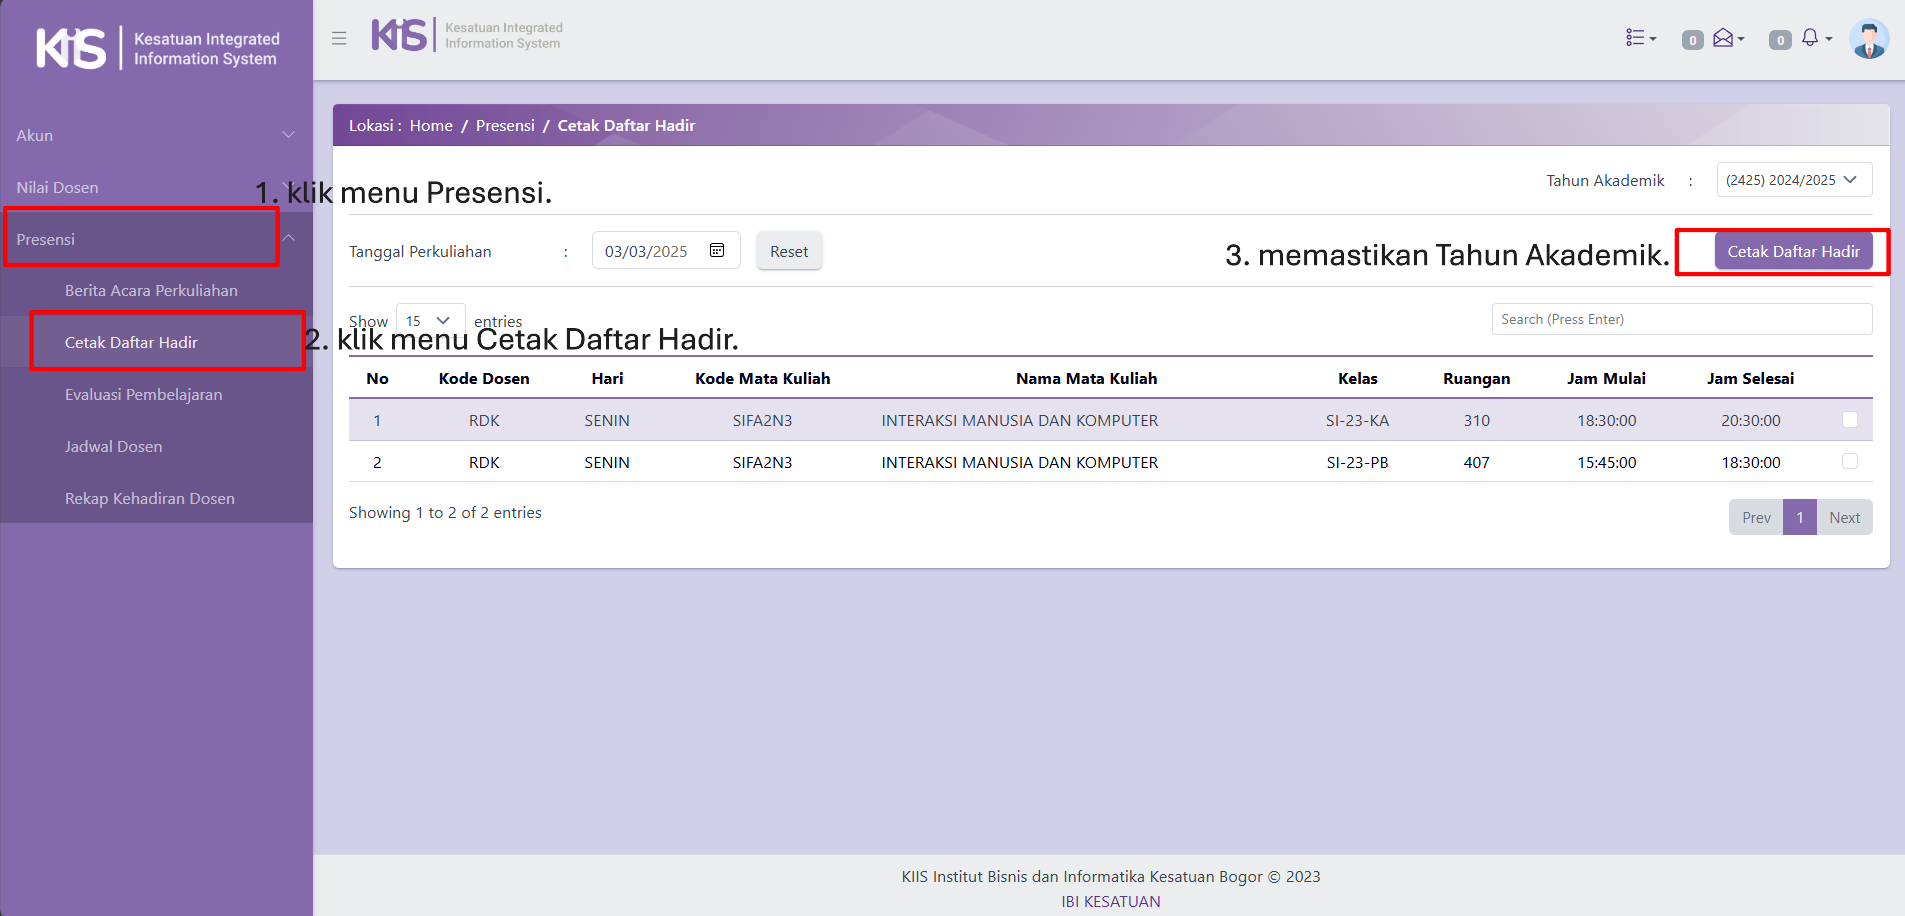The image size is (1905, 916).
Task: Click the Reset button
Action: pyautogui.click(x=788, y=252)
